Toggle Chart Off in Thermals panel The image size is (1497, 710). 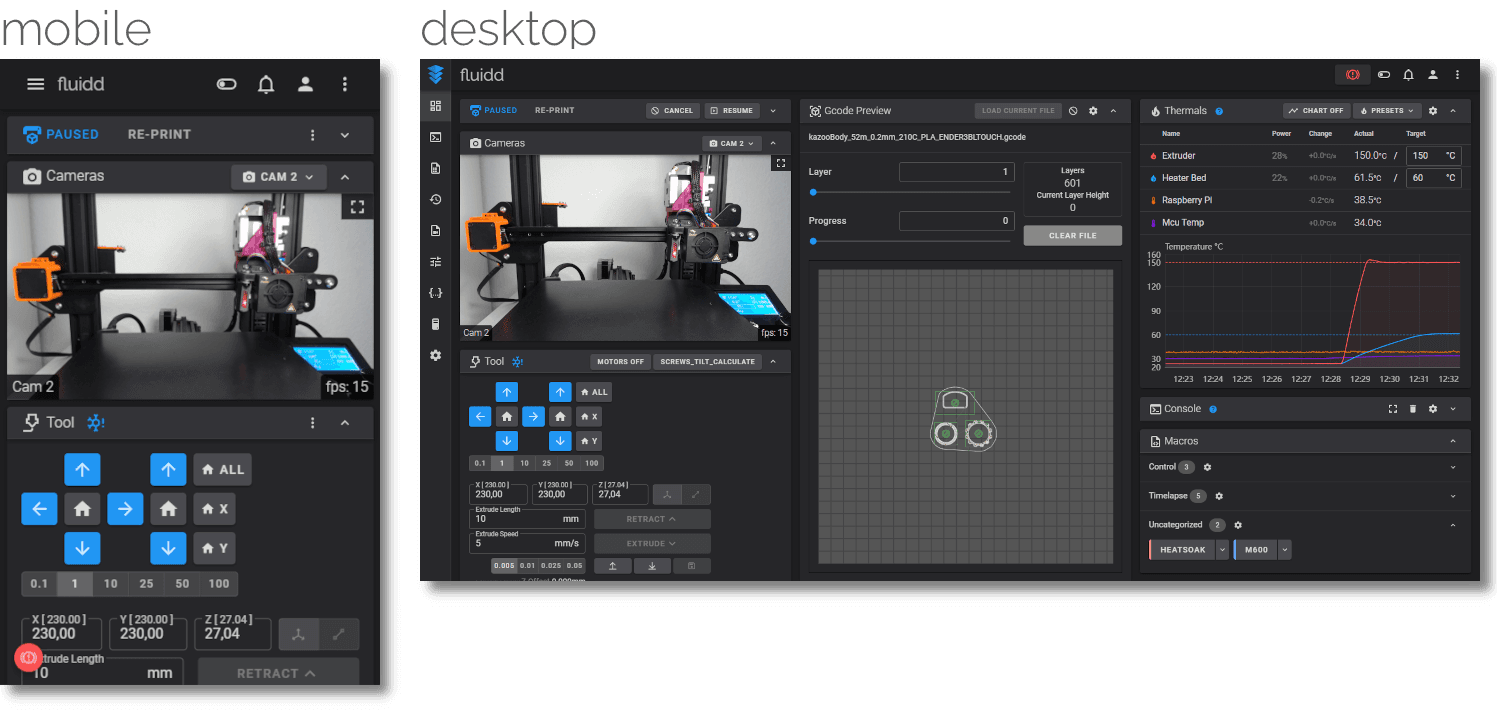(x=1315, y=111)
